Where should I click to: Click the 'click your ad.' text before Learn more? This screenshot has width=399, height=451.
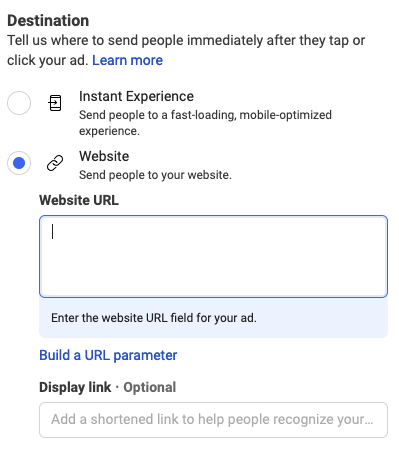coord(48,61)
